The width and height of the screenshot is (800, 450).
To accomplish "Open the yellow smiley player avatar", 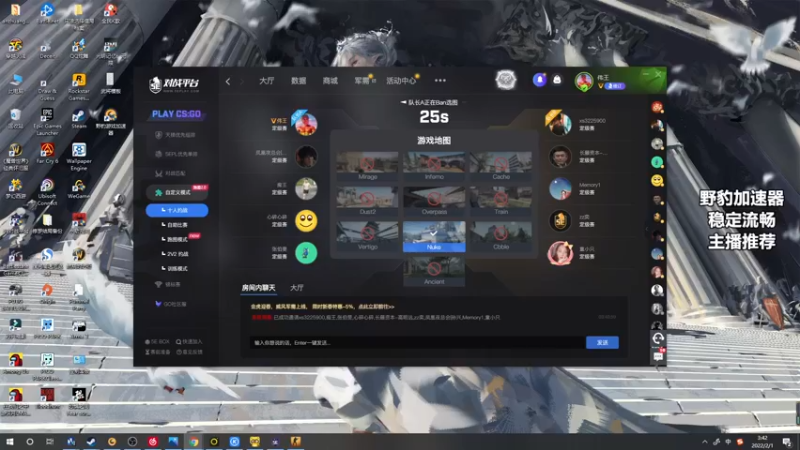I will pyautogui.click(x=306, y=221).
